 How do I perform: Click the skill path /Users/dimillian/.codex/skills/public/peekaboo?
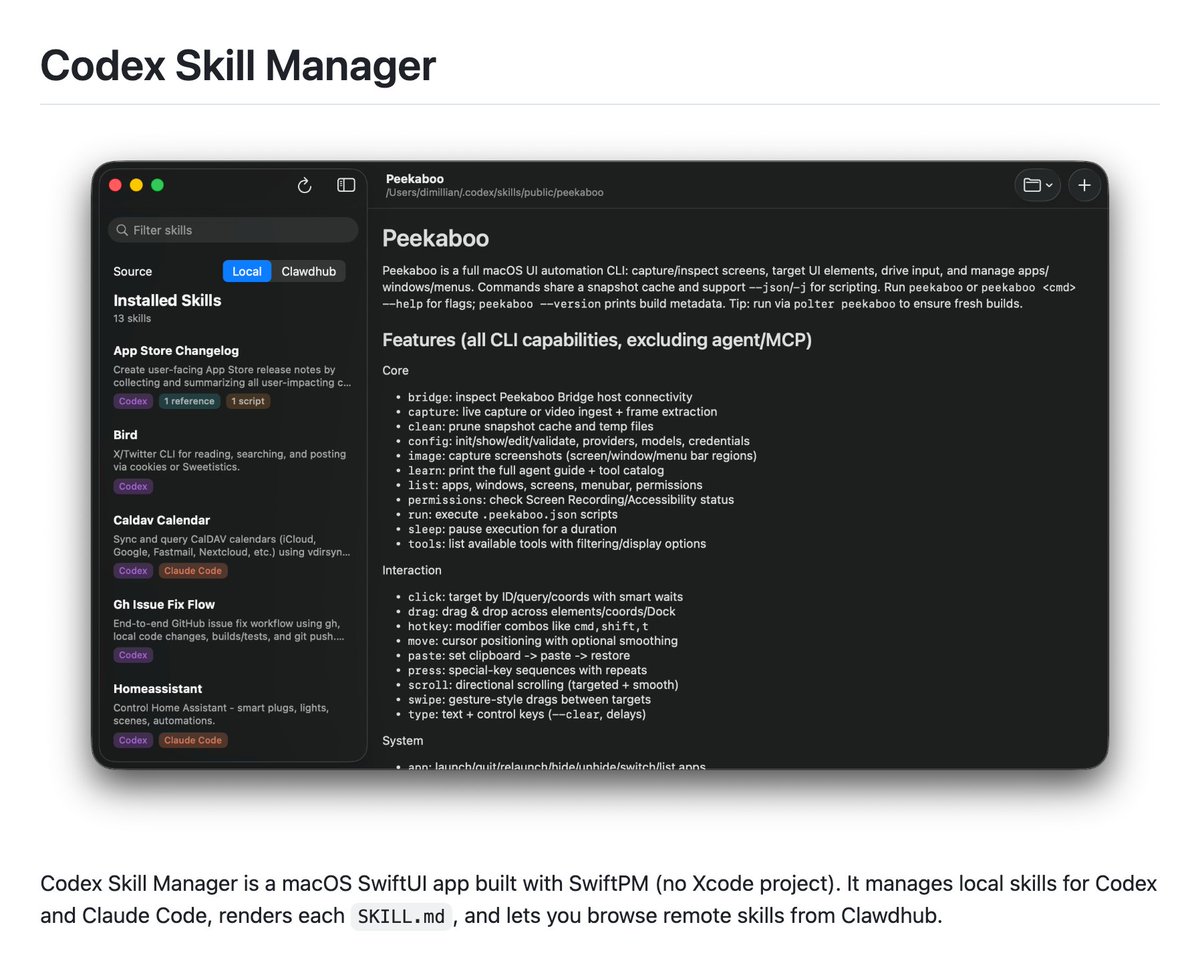tap(495, 192)
